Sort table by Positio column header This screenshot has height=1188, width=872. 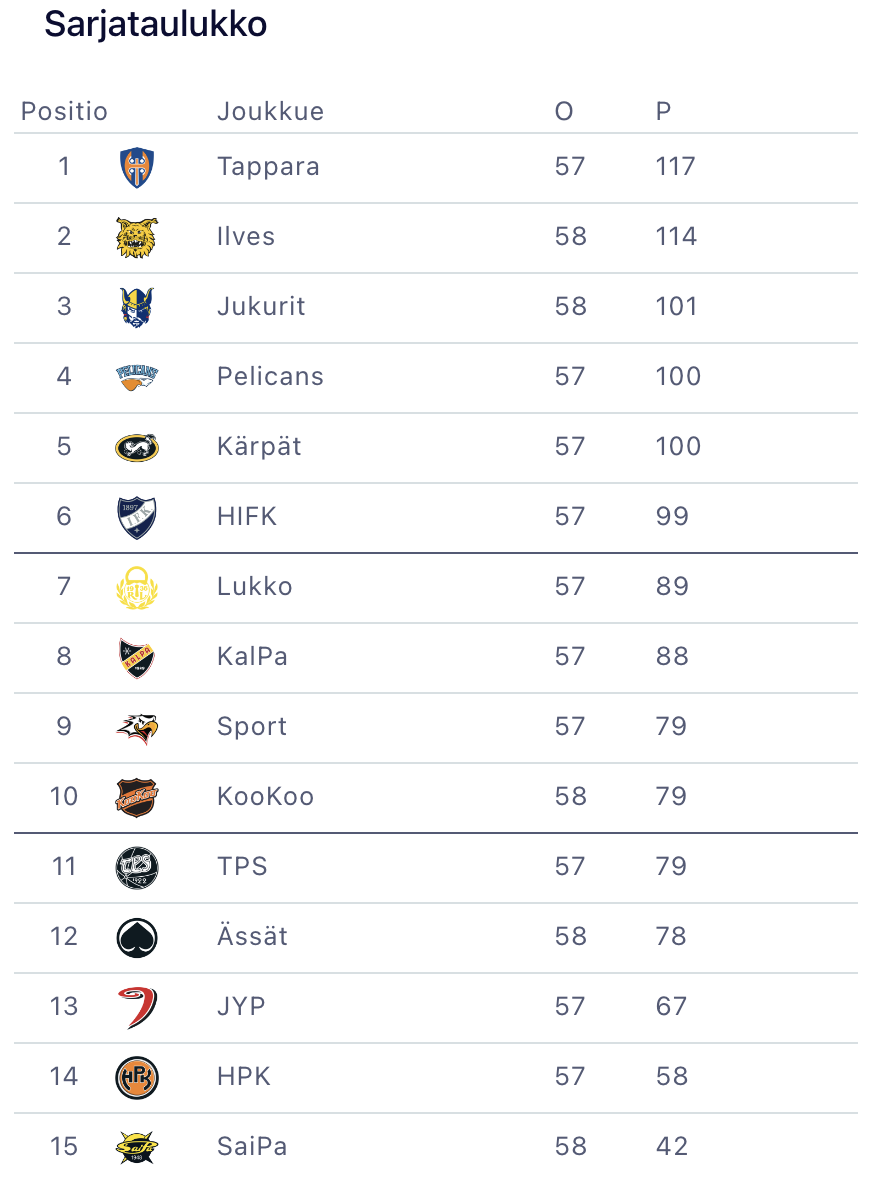pos(64,111)
